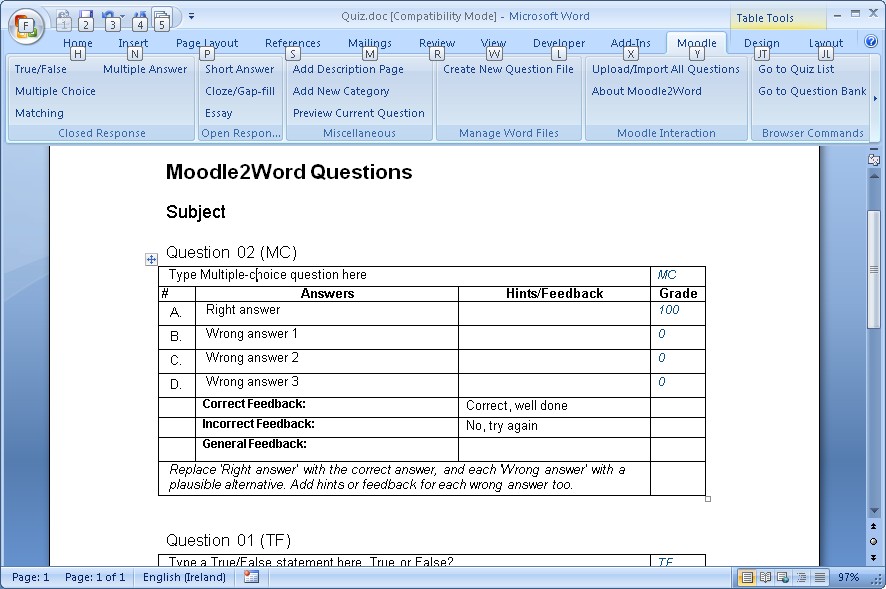The height and width of the screenshot is (589, 886).
Task: Click 'Page: 1 of 1' in status bar
Action: 95,577
